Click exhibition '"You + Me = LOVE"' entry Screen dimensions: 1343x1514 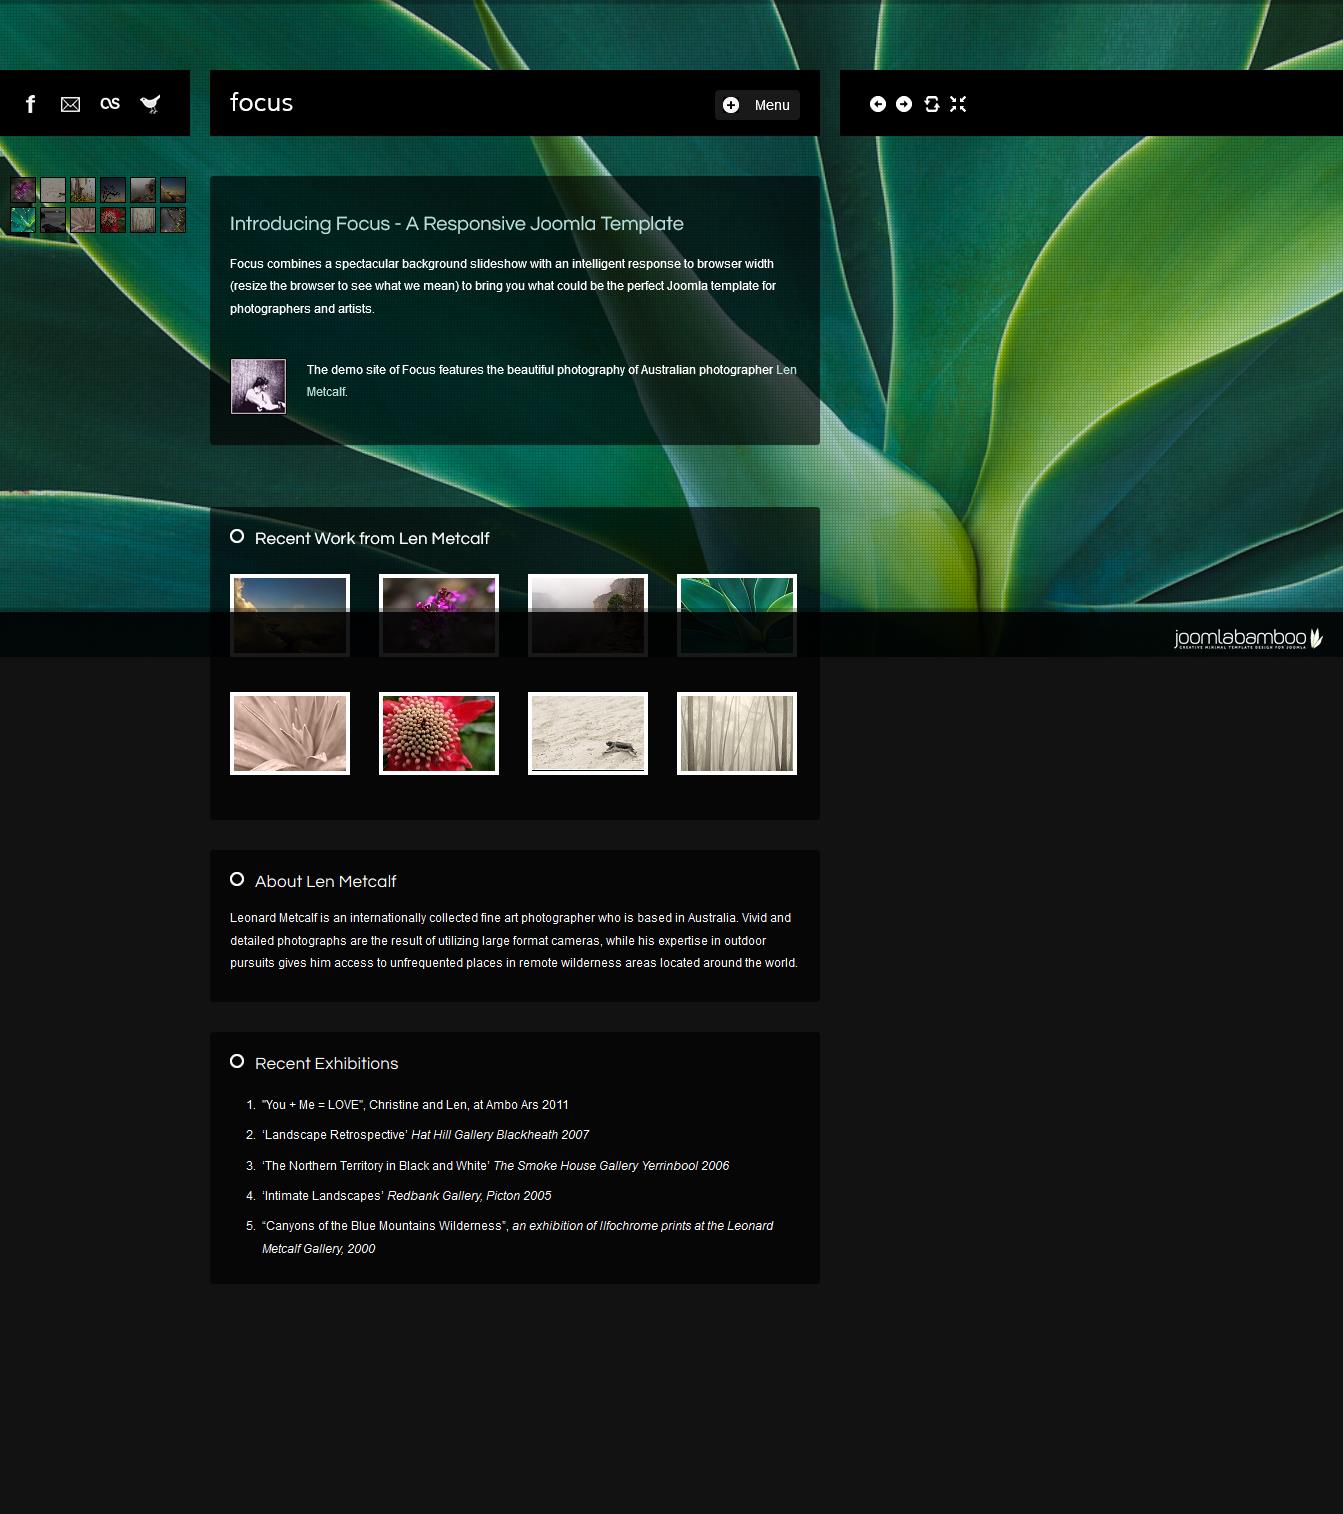coord(415,1105)
